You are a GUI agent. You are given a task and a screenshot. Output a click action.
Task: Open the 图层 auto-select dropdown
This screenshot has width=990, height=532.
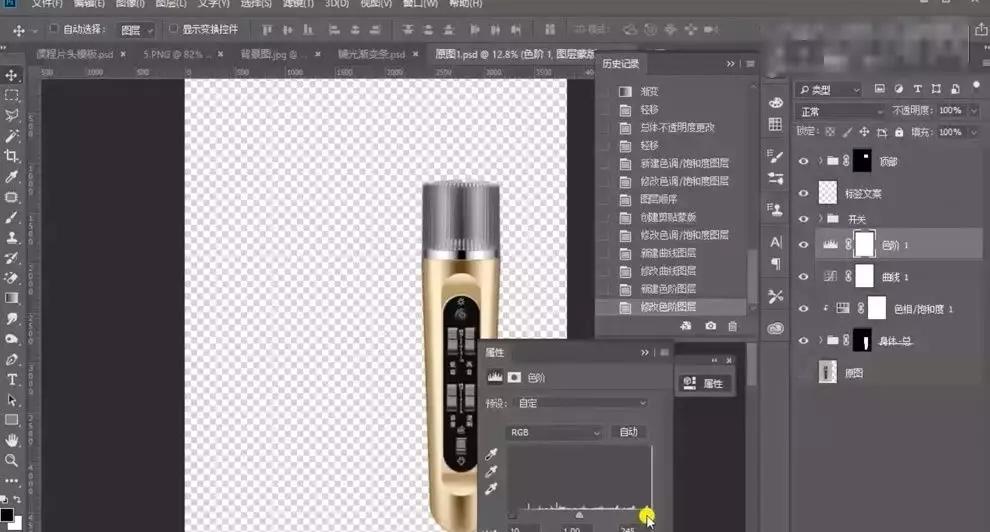(x=136, y=30)
